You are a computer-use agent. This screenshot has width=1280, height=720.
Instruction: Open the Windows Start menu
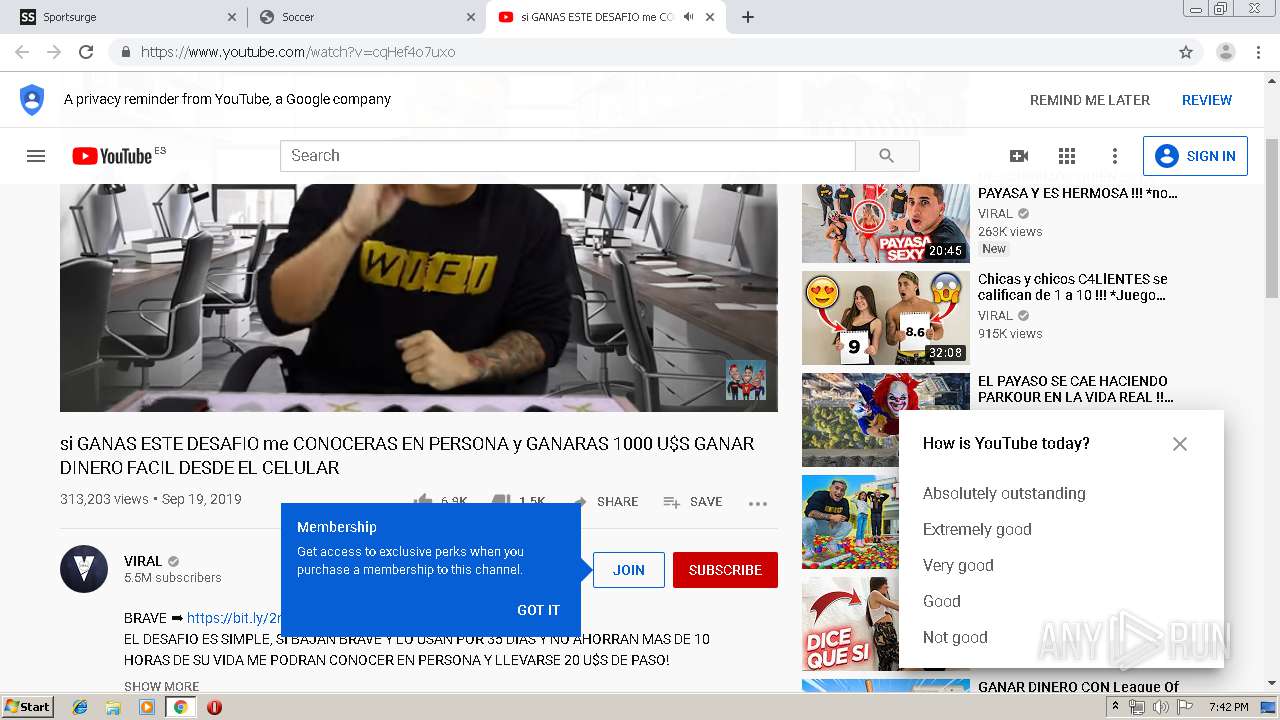coord(27,707)
